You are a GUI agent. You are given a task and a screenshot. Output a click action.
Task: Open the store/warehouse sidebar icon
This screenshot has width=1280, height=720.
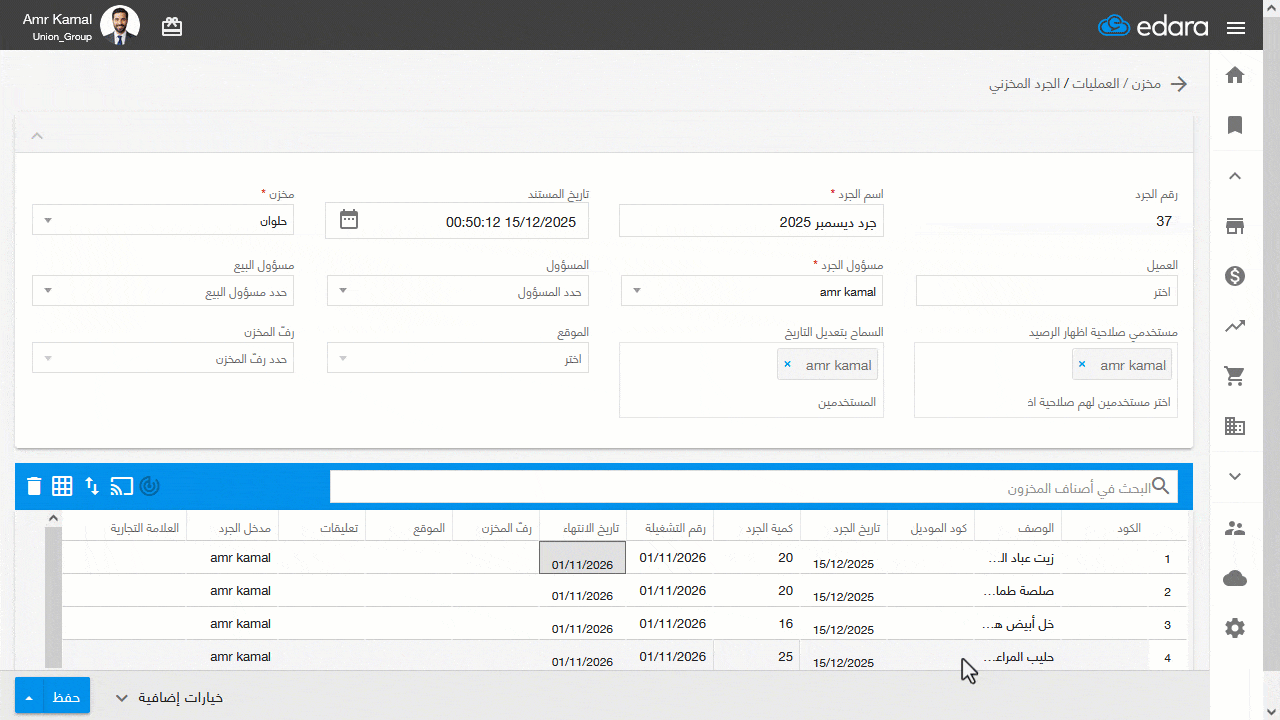[x=1235, y=226]
